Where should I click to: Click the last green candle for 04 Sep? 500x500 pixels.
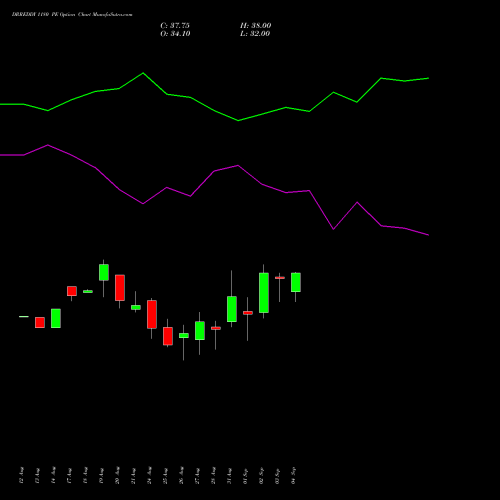[x=296, y=282]
